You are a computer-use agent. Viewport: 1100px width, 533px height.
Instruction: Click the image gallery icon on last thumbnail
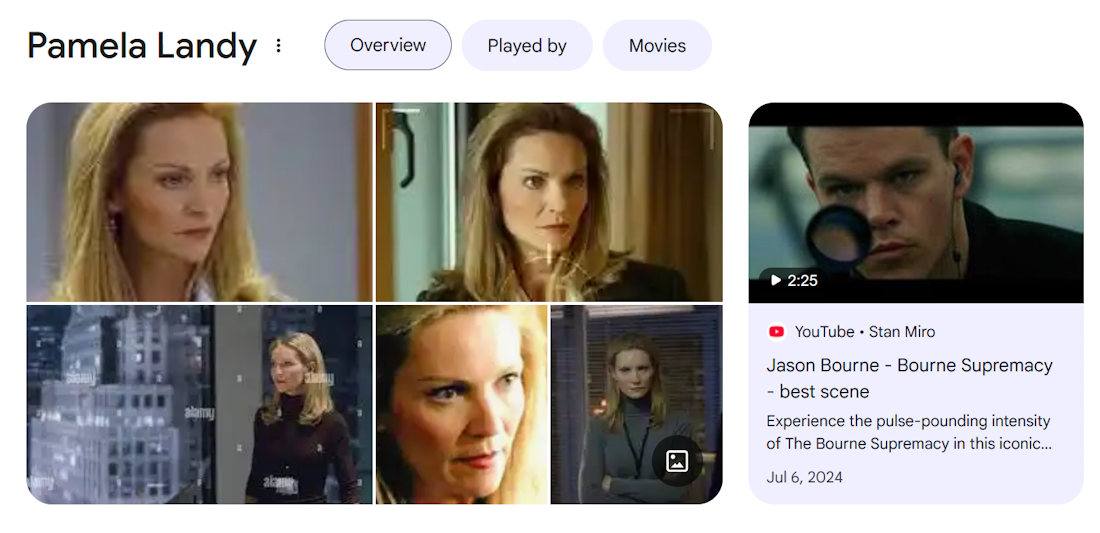pyautogui.click(x=677, y=461)
